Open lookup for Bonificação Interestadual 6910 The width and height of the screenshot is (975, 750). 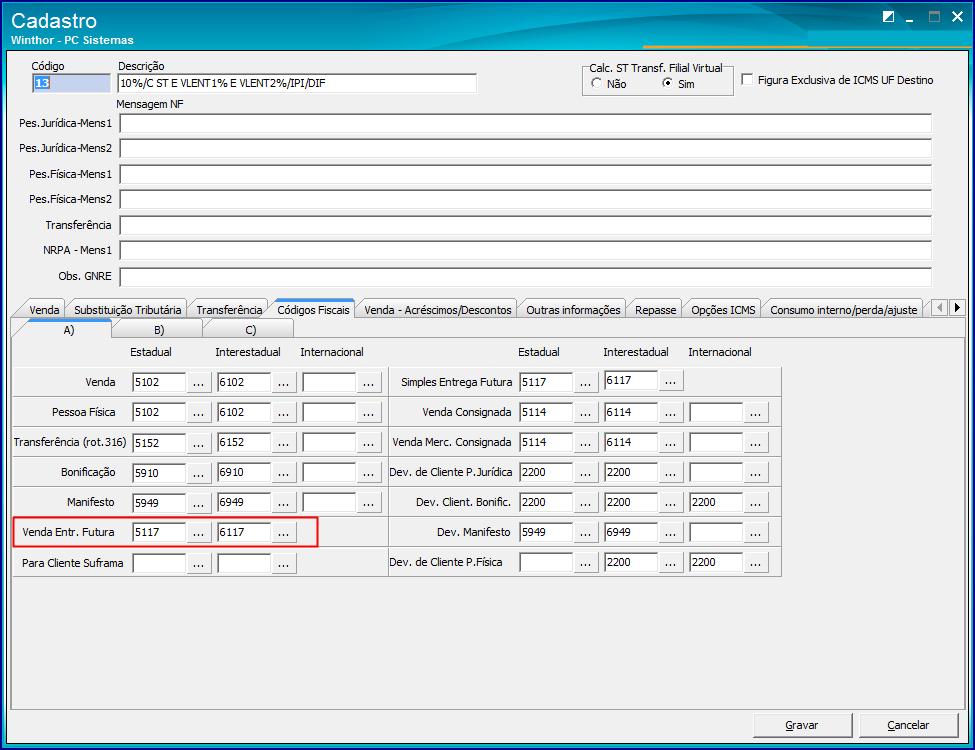click(284, 473)
